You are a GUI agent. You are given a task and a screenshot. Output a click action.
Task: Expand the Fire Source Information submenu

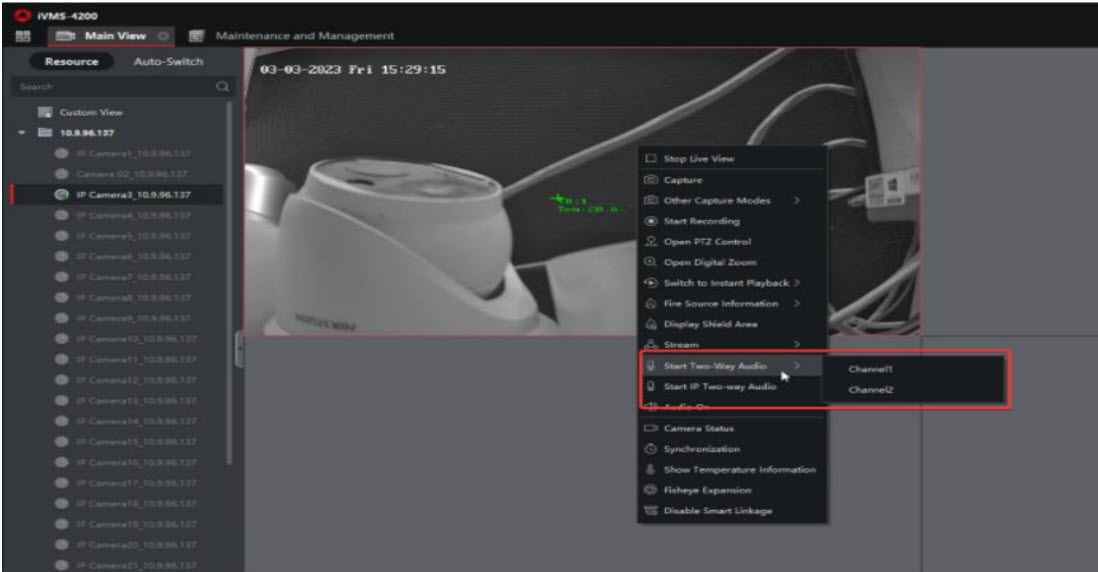(x=797, y=303)
